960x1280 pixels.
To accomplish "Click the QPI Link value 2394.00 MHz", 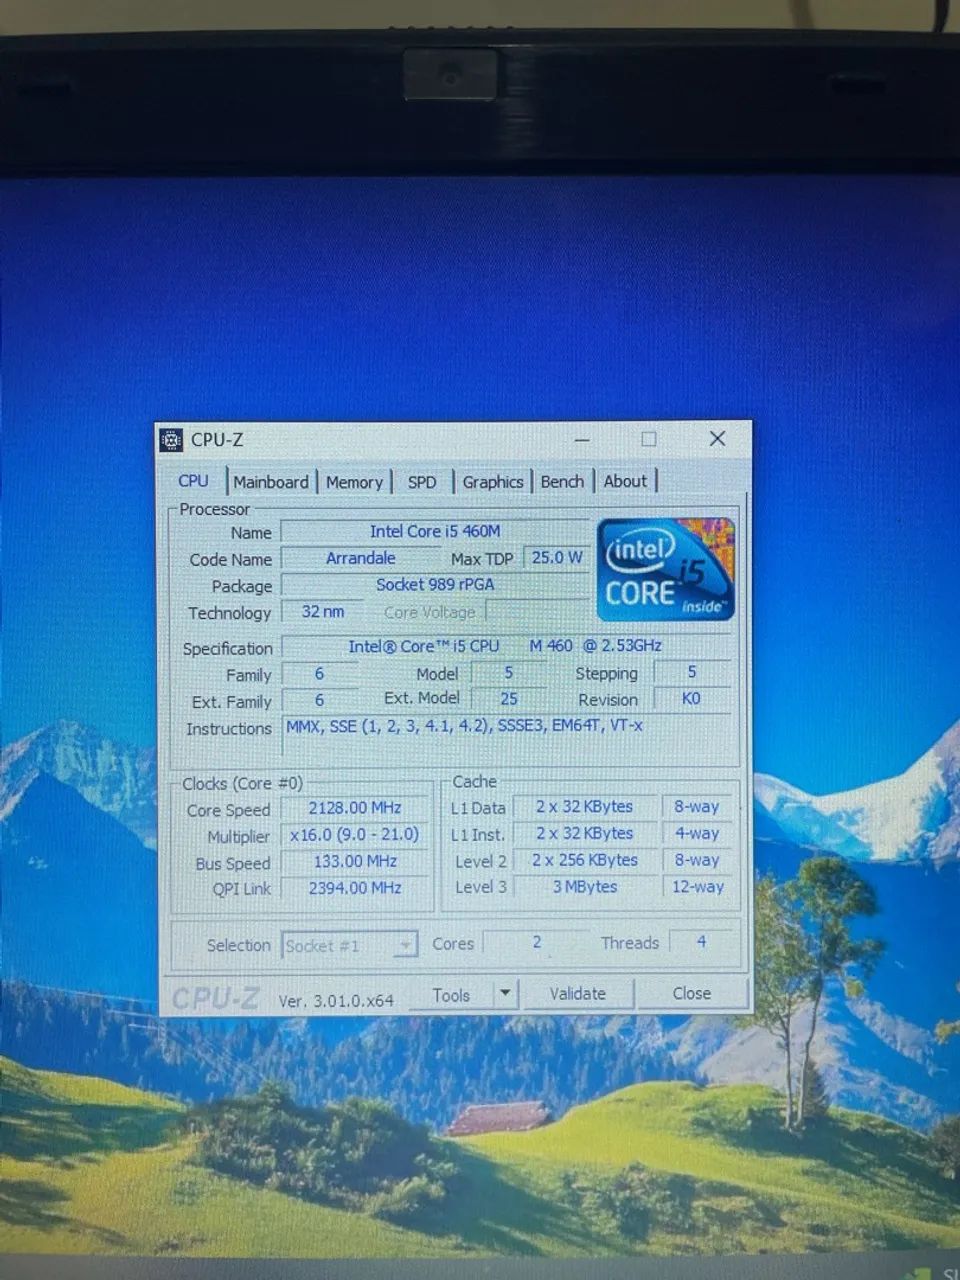I will (355, 887).
